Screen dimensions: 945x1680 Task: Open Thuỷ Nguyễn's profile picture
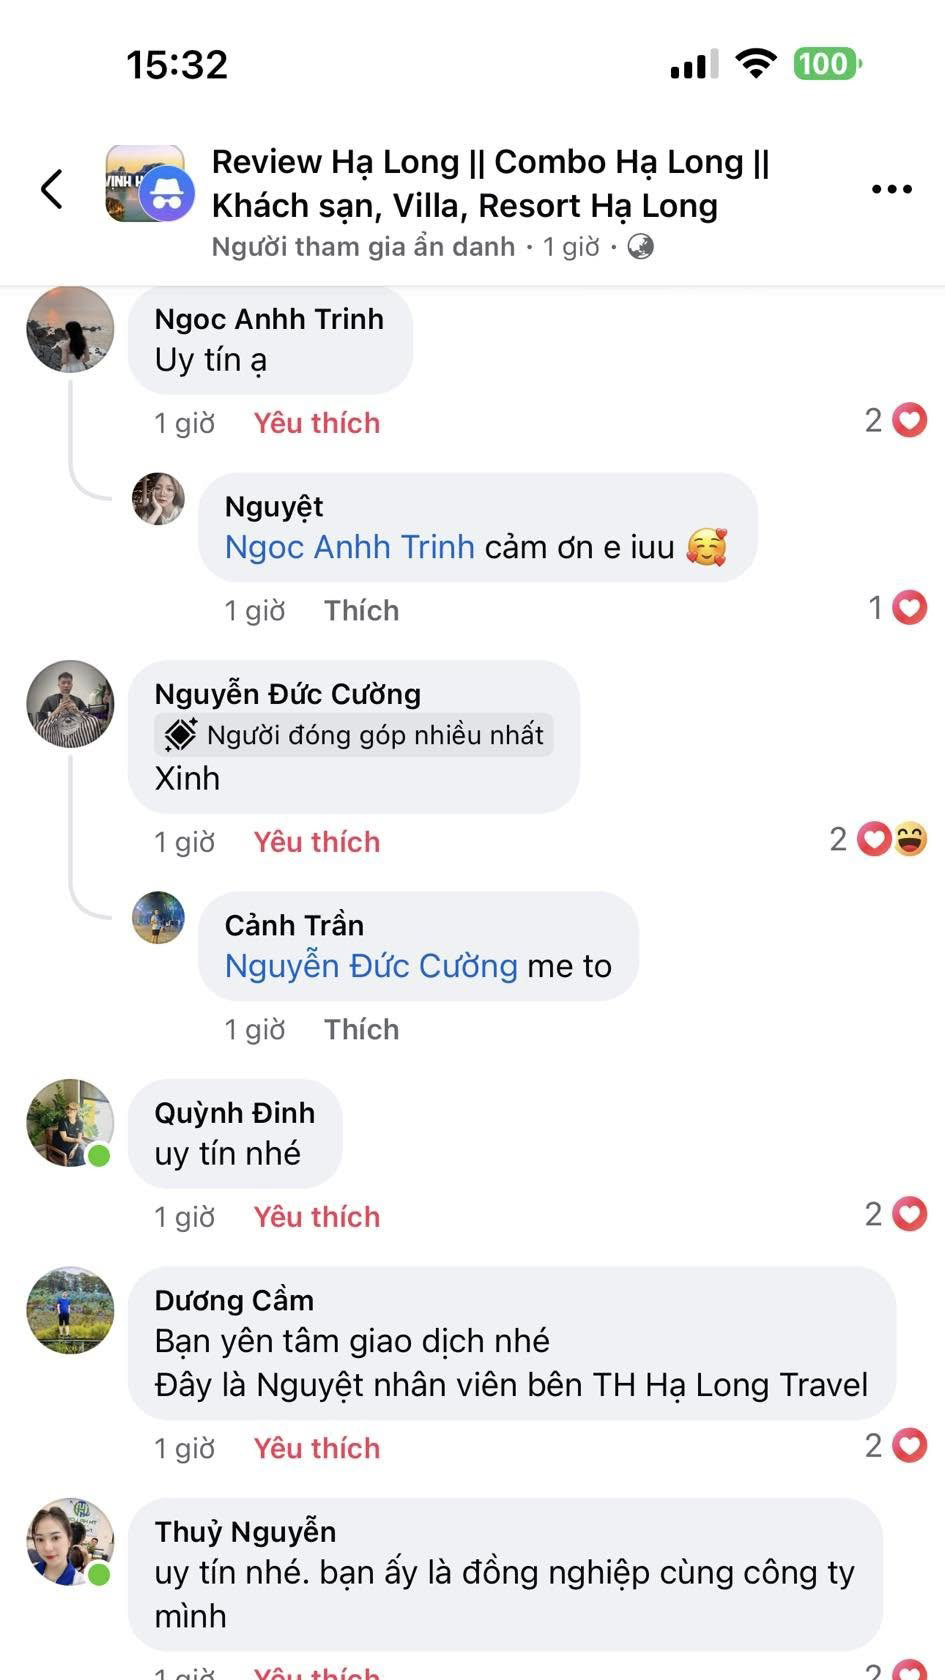coord(70,1542)
